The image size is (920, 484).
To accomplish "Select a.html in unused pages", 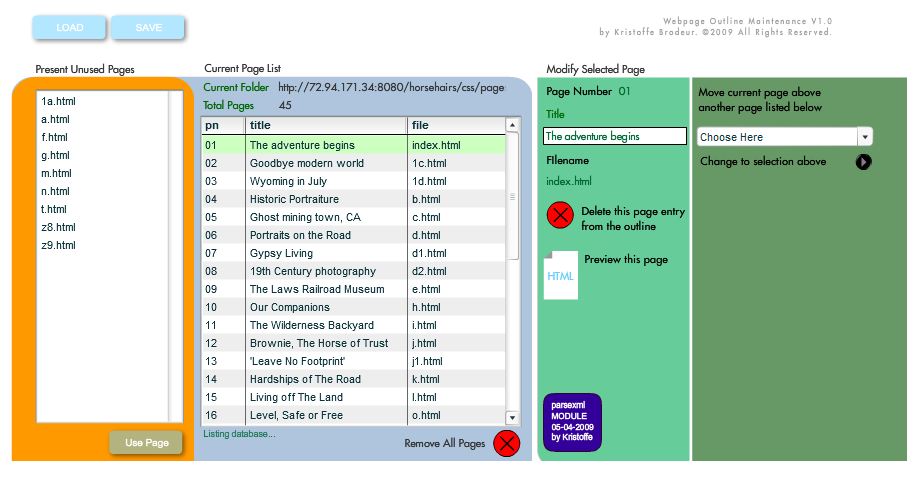I will 55,119.
